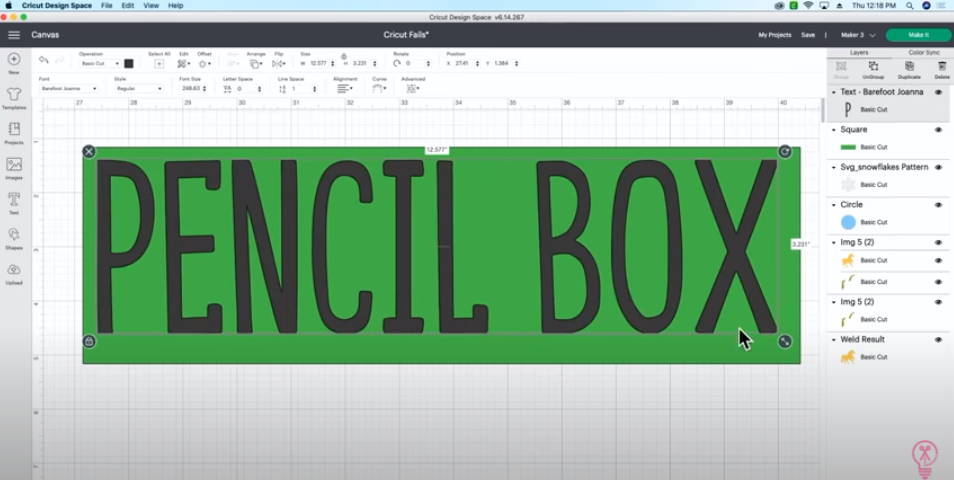Viewport: 954px width, 480px height.
Task: Click the New project icon
Action: click(x=14, y=59)
